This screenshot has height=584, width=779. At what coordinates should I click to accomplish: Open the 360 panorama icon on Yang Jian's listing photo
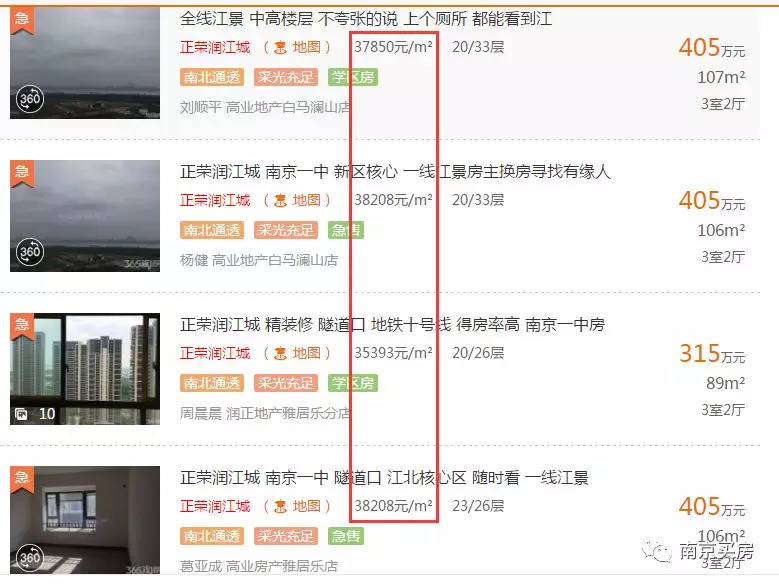30,251
